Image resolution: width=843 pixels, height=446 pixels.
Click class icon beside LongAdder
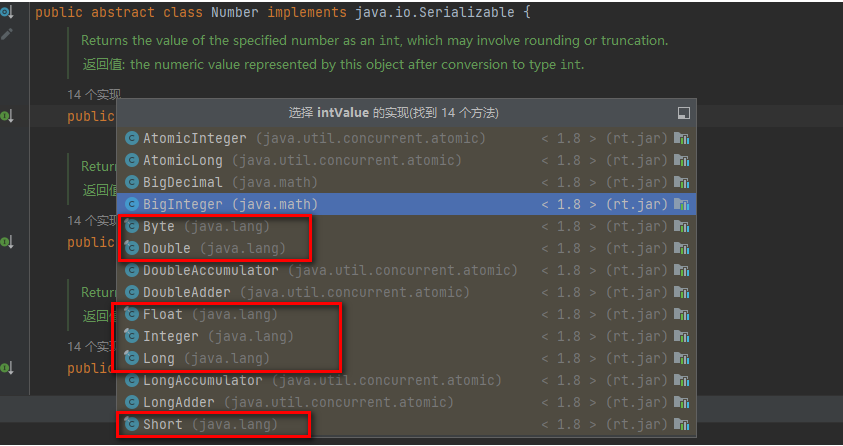pos(132,402)
